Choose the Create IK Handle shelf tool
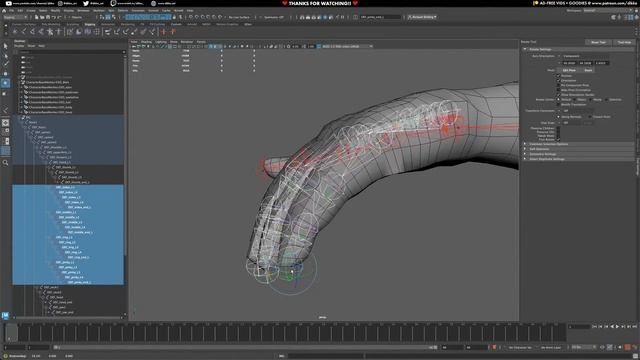640x360 pixels. [x=33, y=31]
